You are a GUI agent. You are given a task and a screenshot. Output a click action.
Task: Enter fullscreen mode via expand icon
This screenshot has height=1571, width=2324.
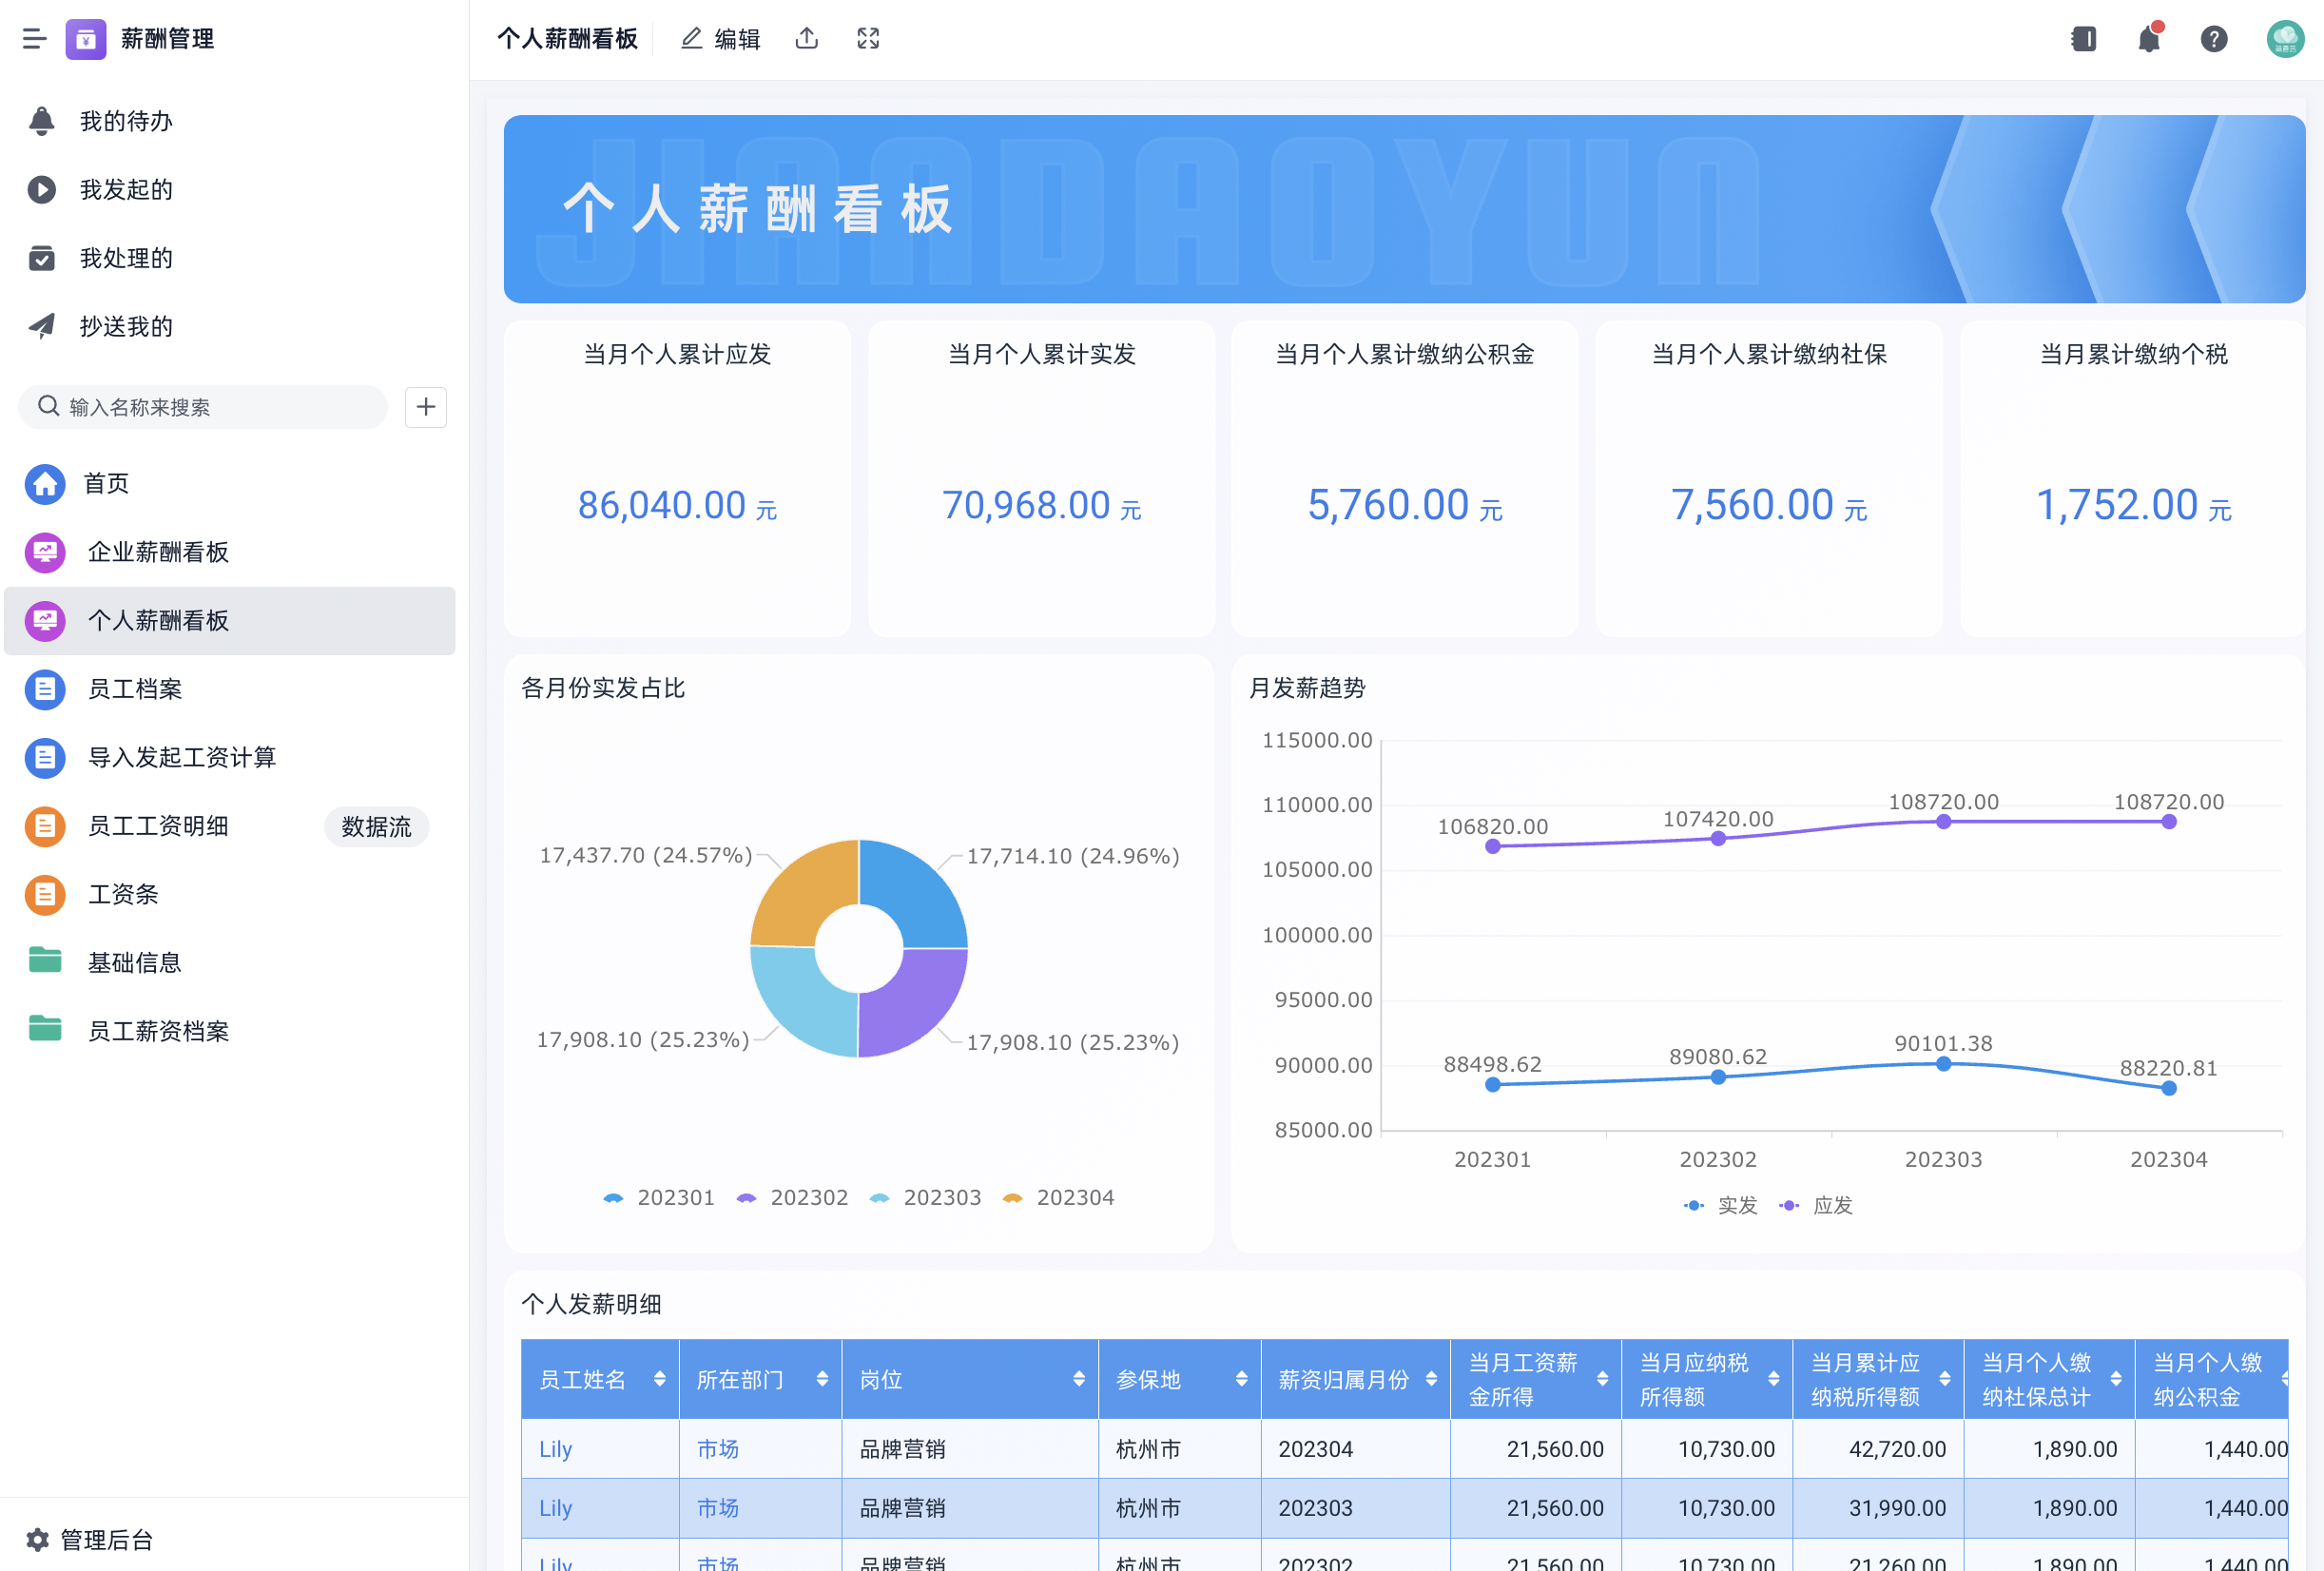[868, 39]
